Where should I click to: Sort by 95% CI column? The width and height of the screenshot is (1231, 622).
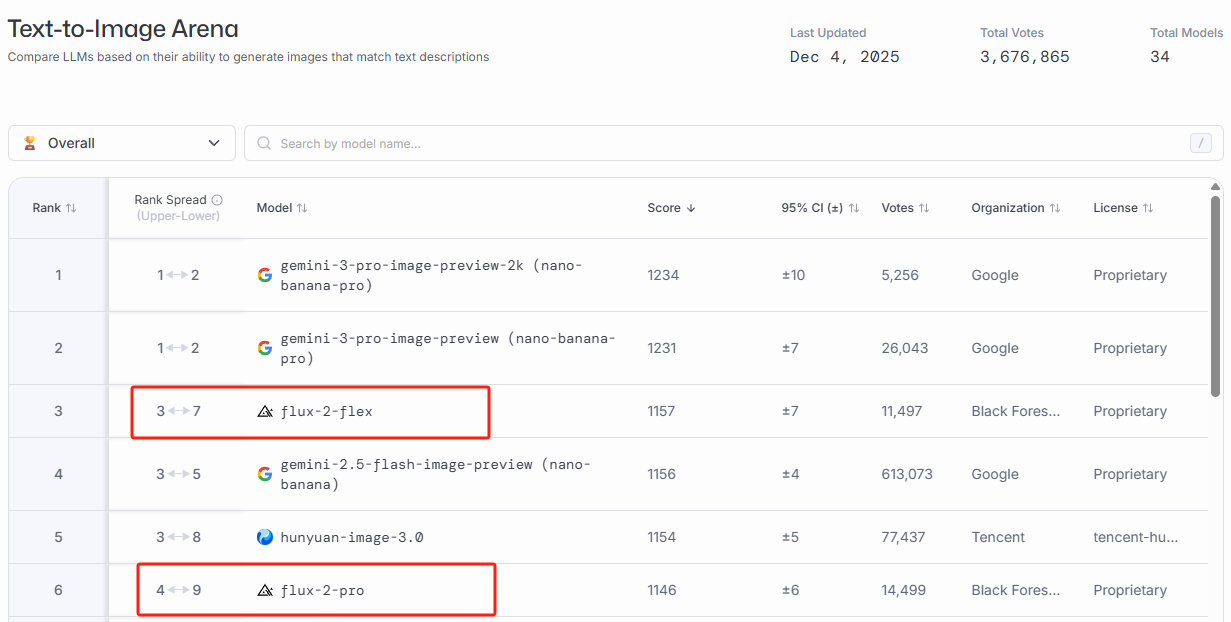click(853, 208)
